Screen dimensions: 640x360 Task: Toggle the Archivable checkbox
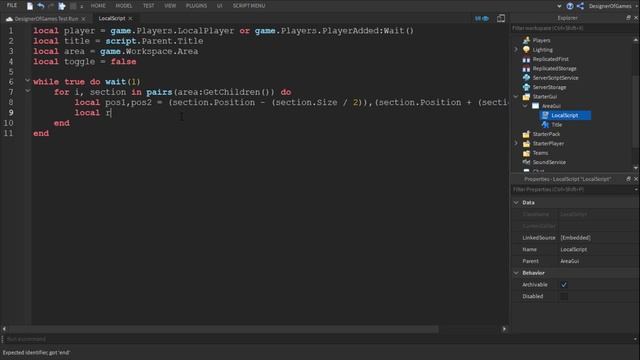[x=564, y=284]
